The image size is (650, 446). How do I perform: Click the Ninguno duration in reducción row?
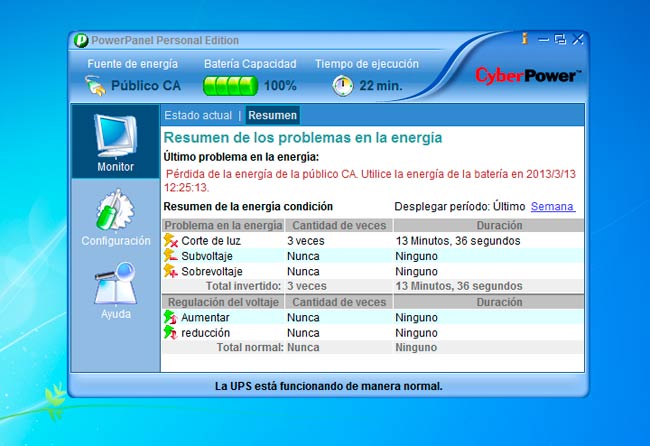416,333
